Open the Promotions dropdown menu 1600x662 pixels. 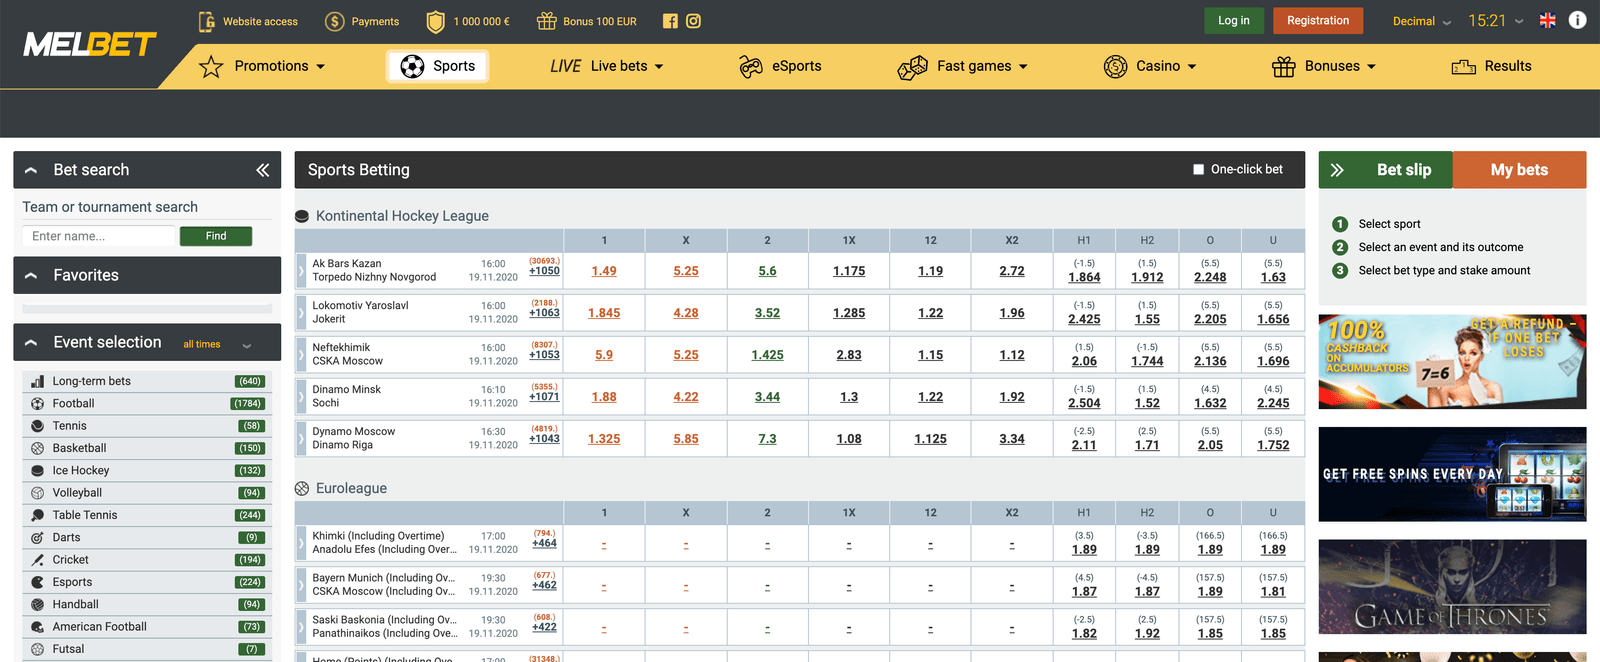click(262, 66)
